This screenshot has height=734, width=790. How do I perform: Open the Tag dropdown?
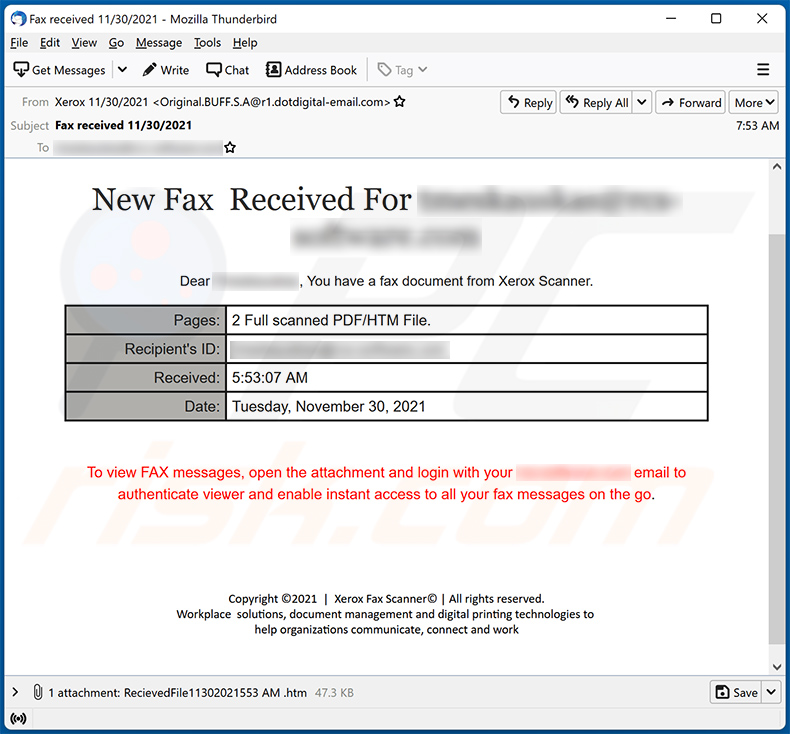point(402,70)
